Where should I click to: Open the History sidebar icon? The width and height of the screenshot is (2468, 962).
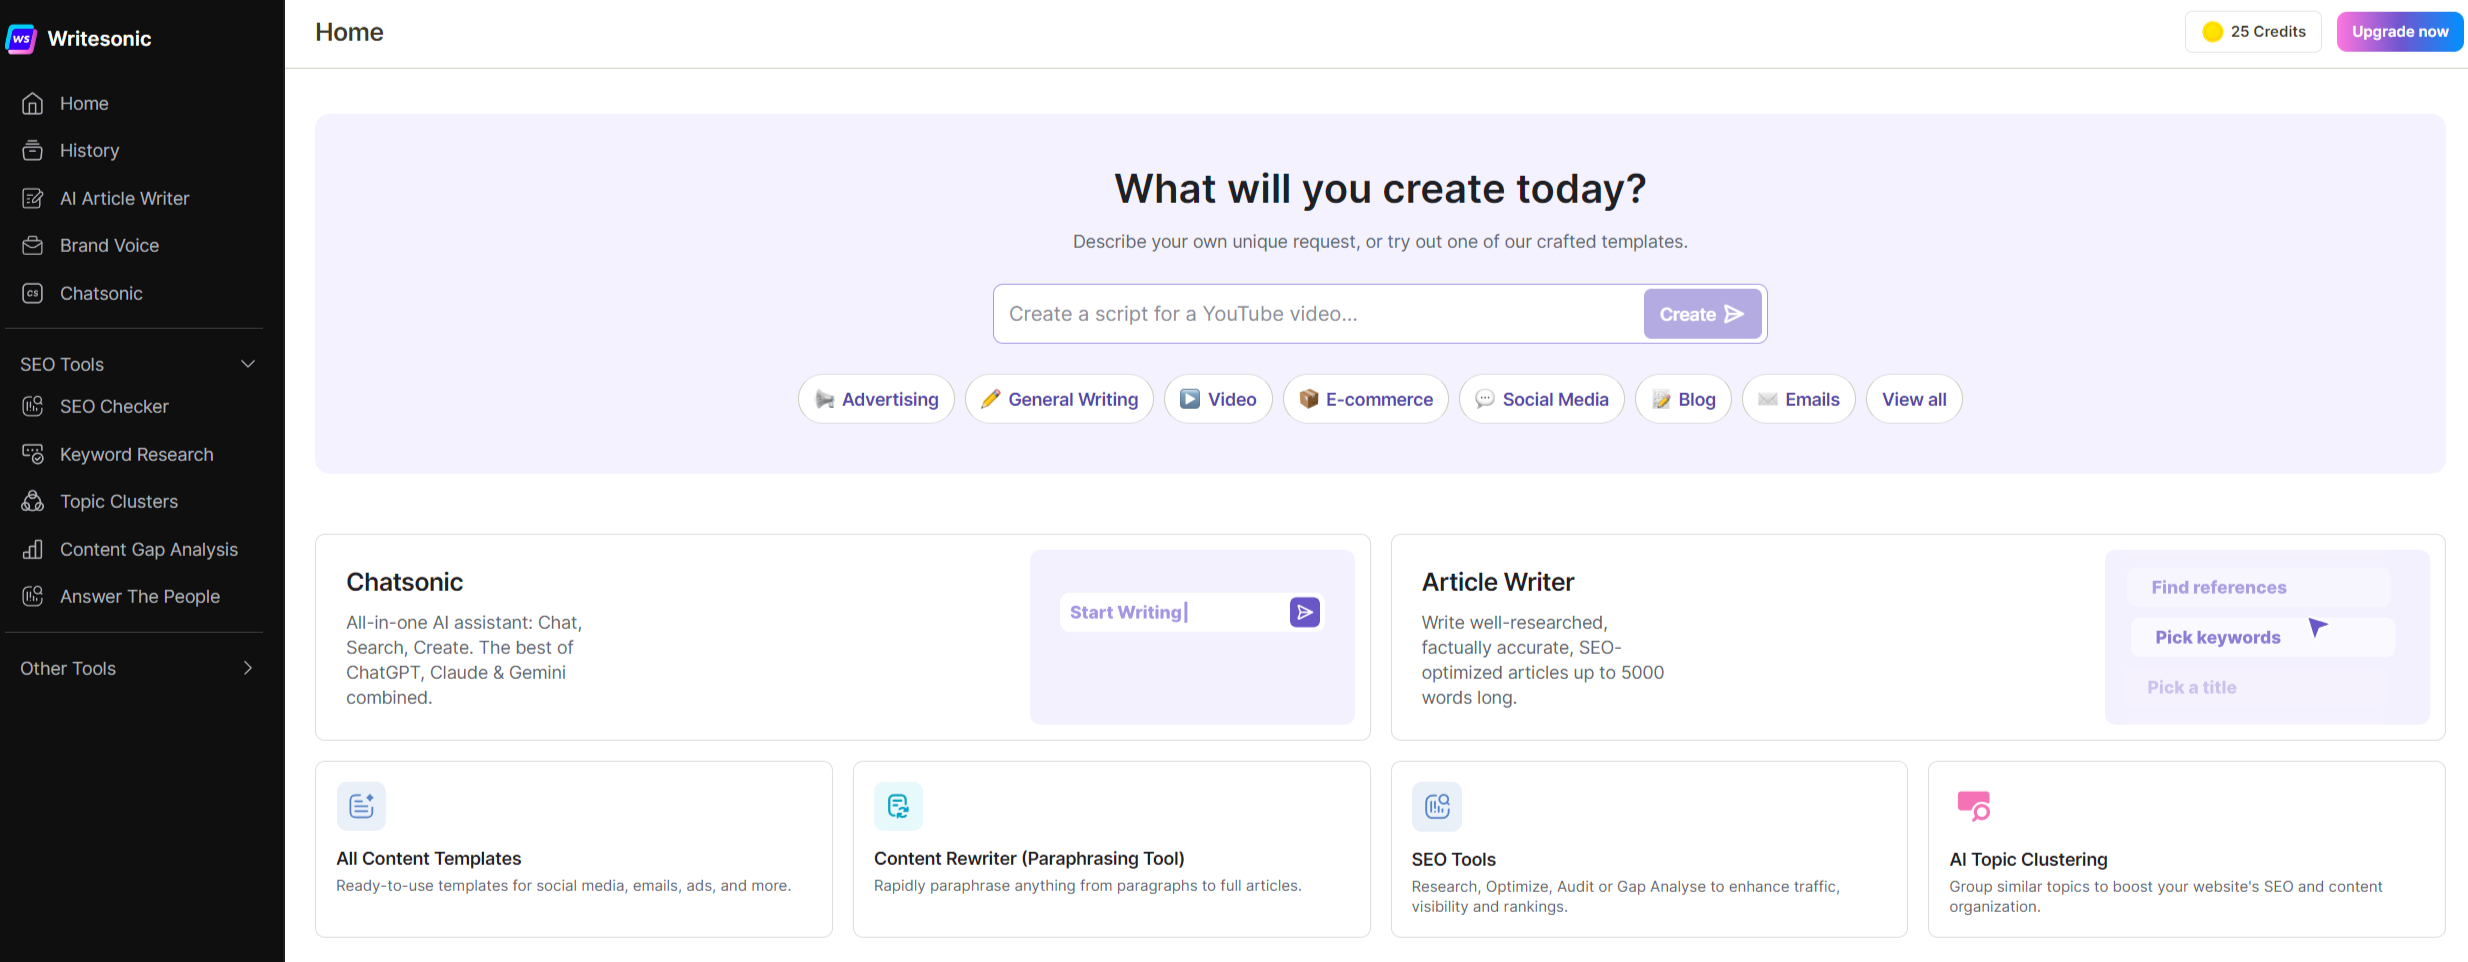coord(33,150)
